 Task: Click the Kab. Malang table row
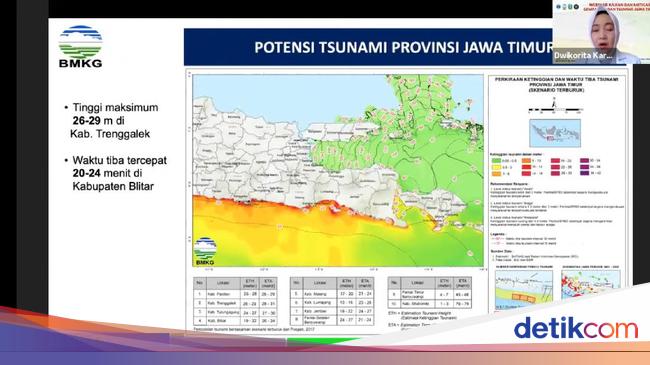(x=332, y=294)
